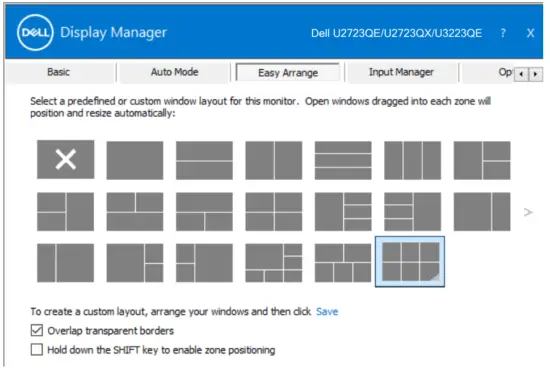Pick layout with narrow left, wide right column
The image size is (550, 375).
pyautogui.click(x=66, y=263)
